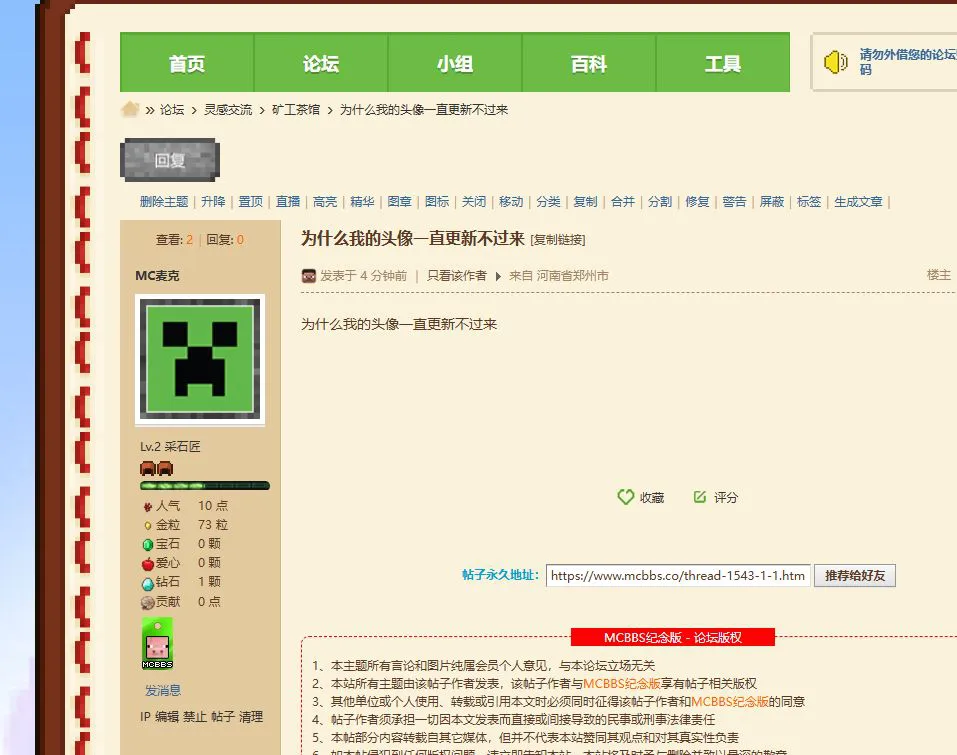Click the IP admin link

coord(145,717)
